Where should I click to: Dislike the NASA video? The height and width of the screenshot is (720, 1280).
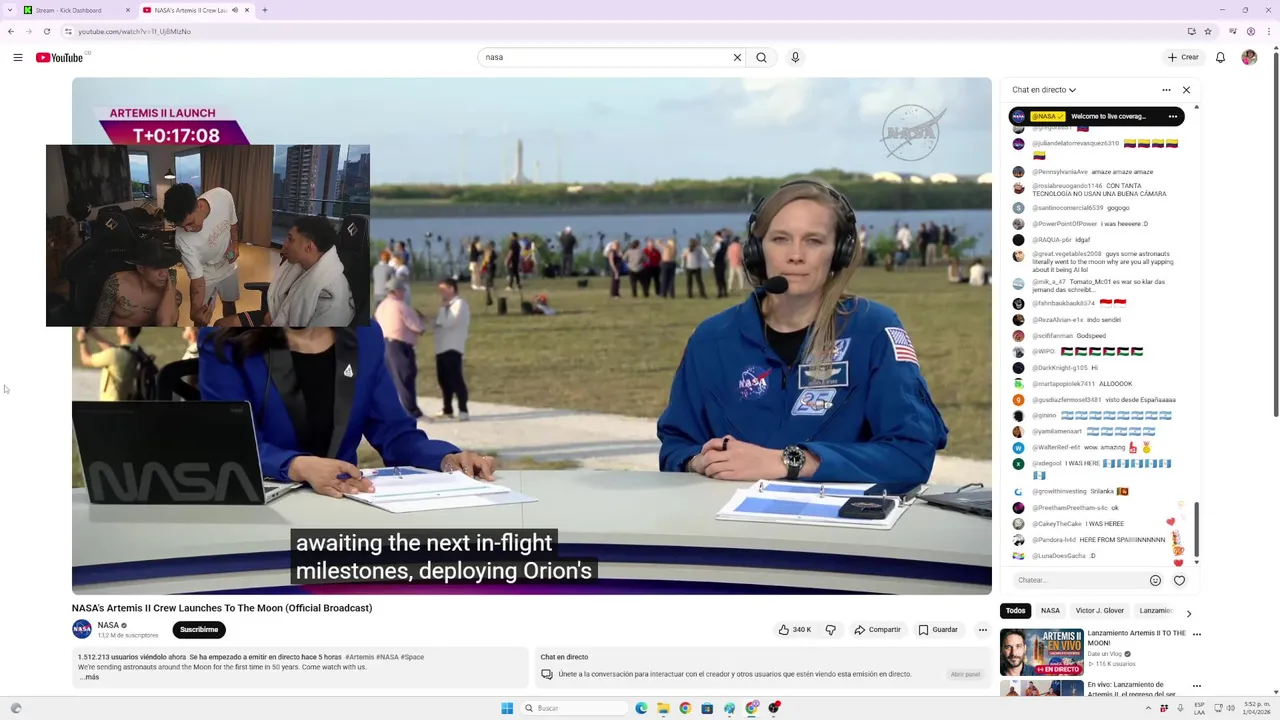830,630
